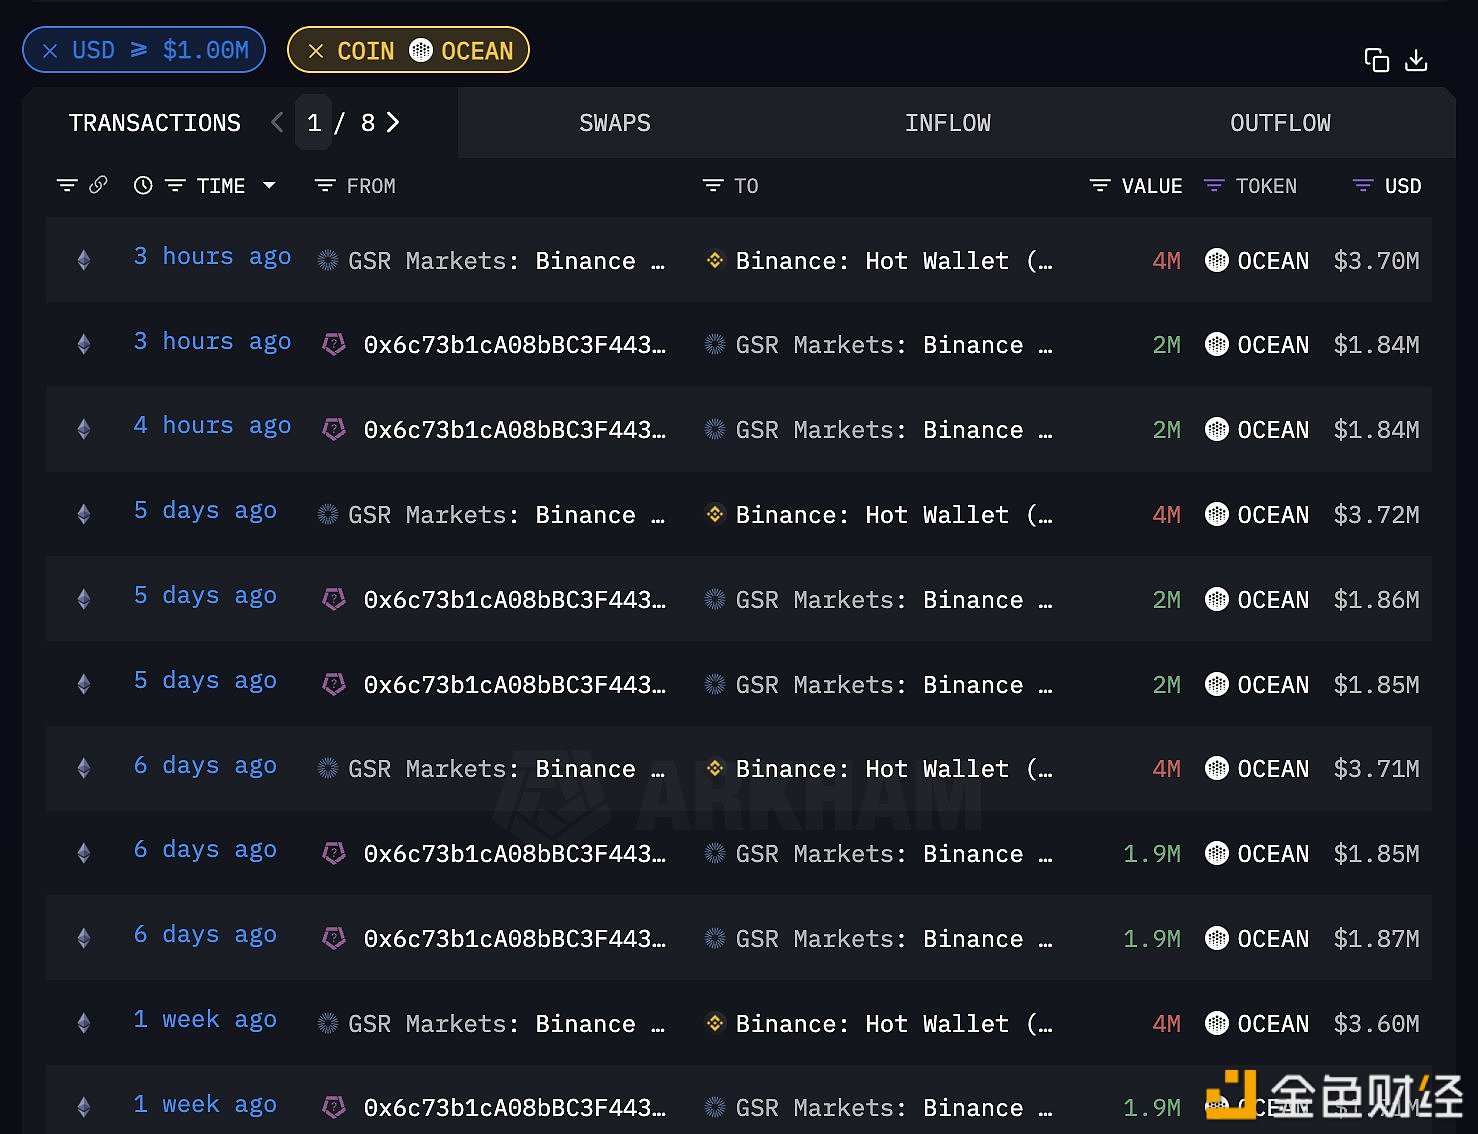Viewport: 1478px width, 1134px height.
Task: Click the $1.84M value in 3 hours ago row
Action: (x=1376, y=345)
